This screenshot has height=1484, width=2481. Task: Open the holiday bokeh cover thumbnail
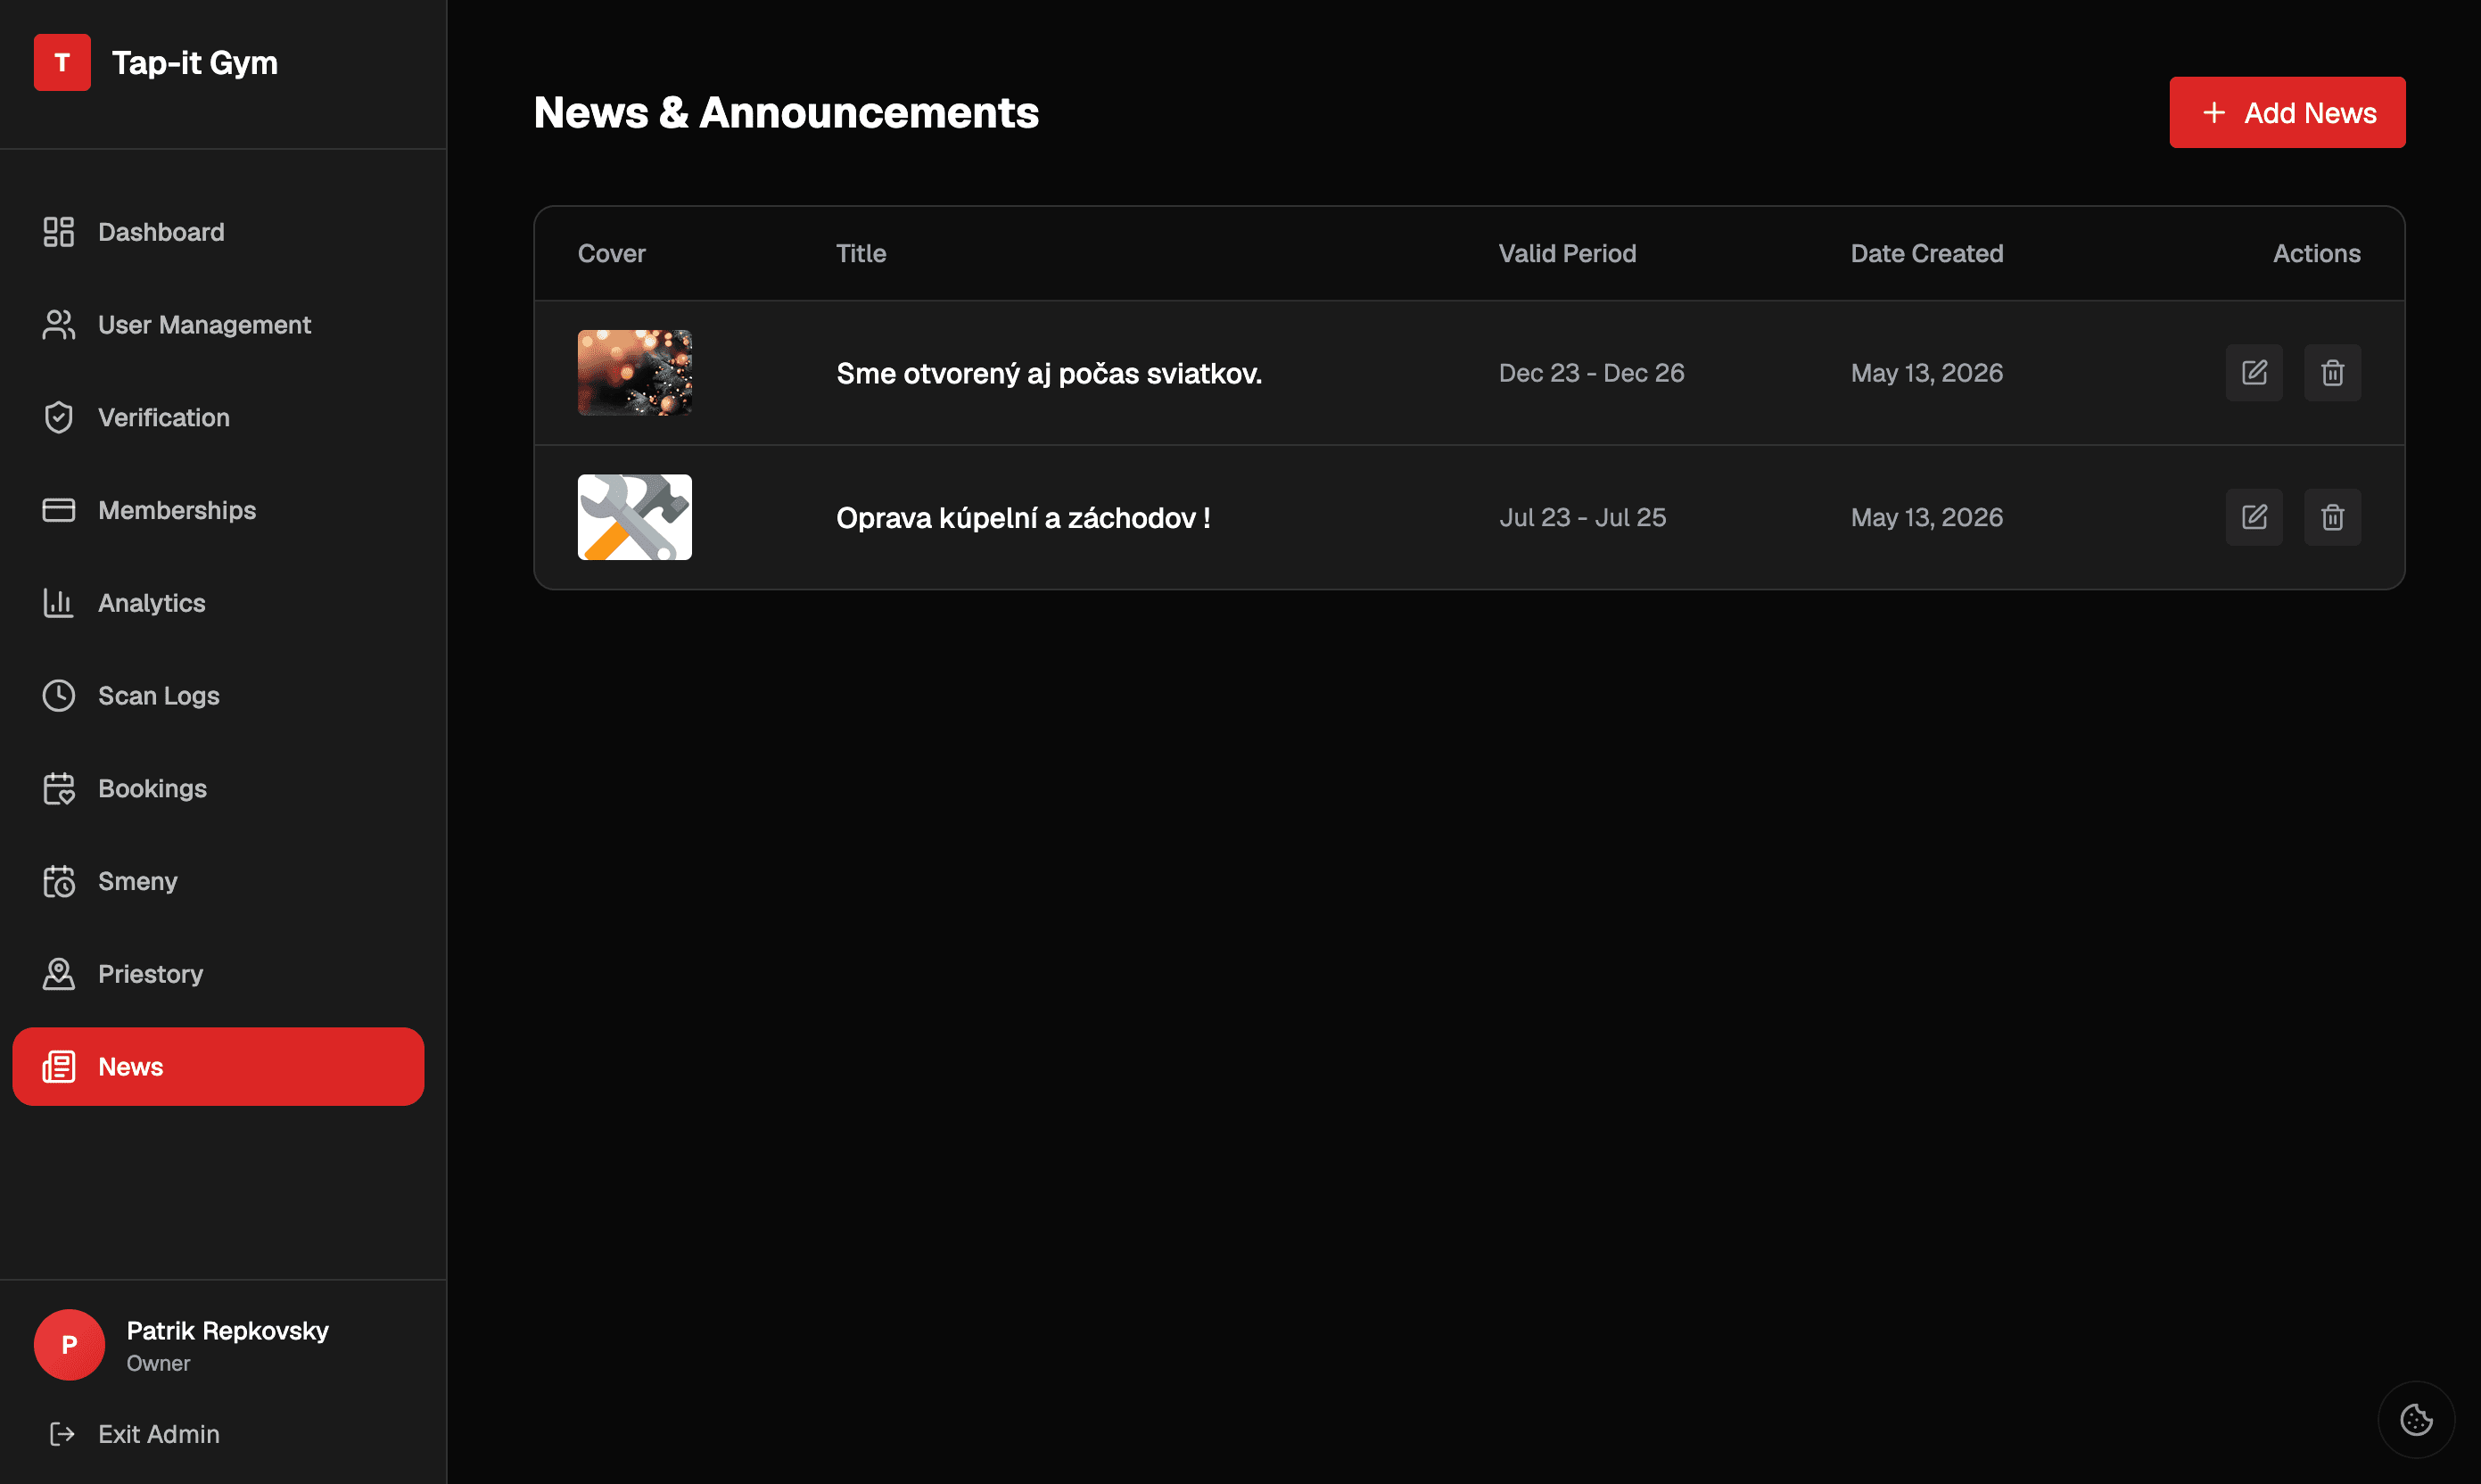tap(635, 373)
